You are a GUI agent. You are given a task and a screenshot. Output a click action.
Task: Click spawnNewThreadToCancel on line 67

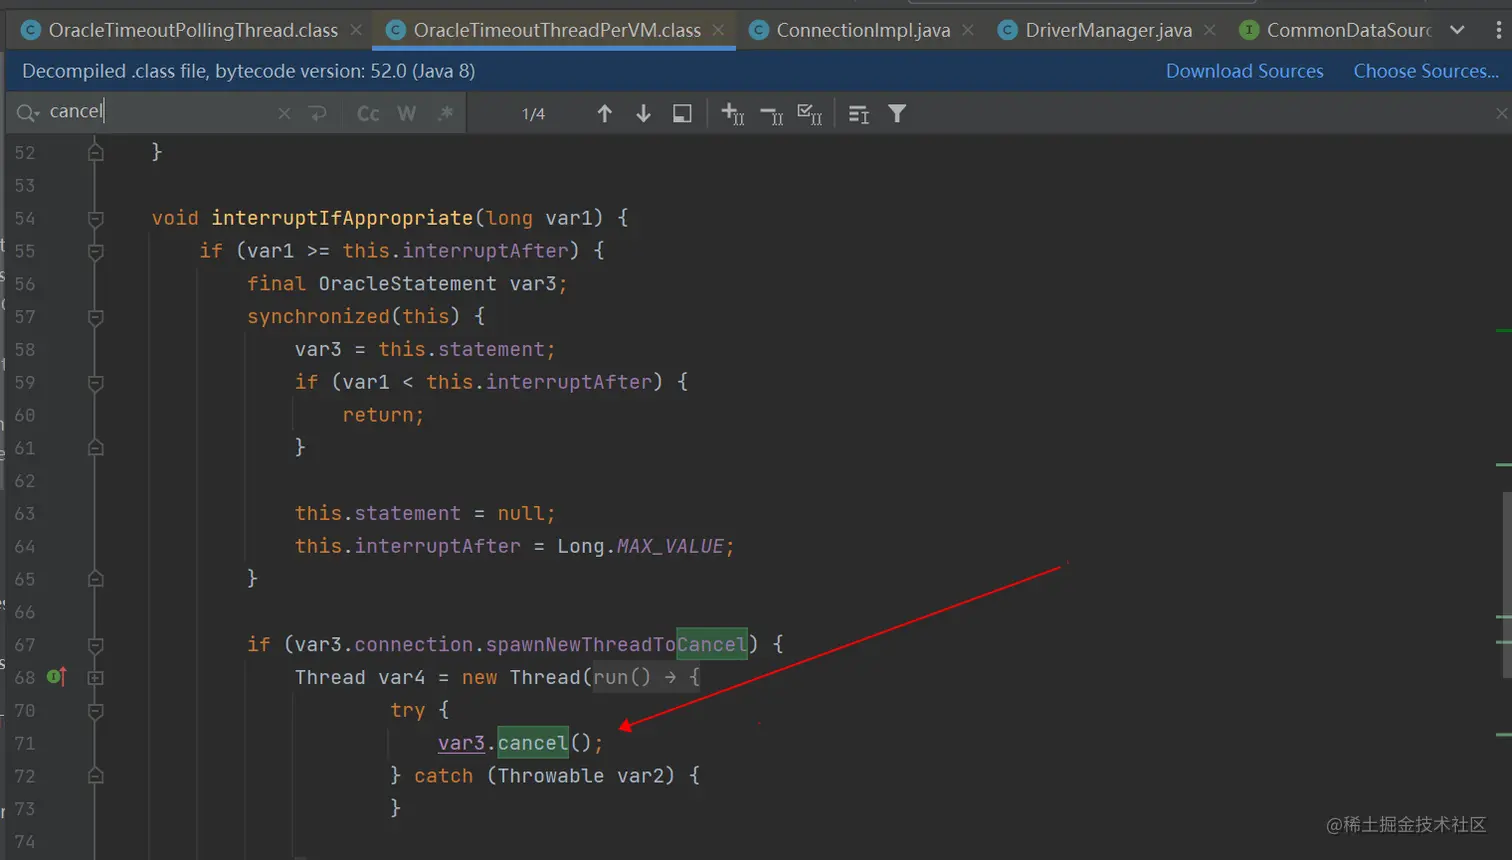pyautogui.click(x=617, y=645)
